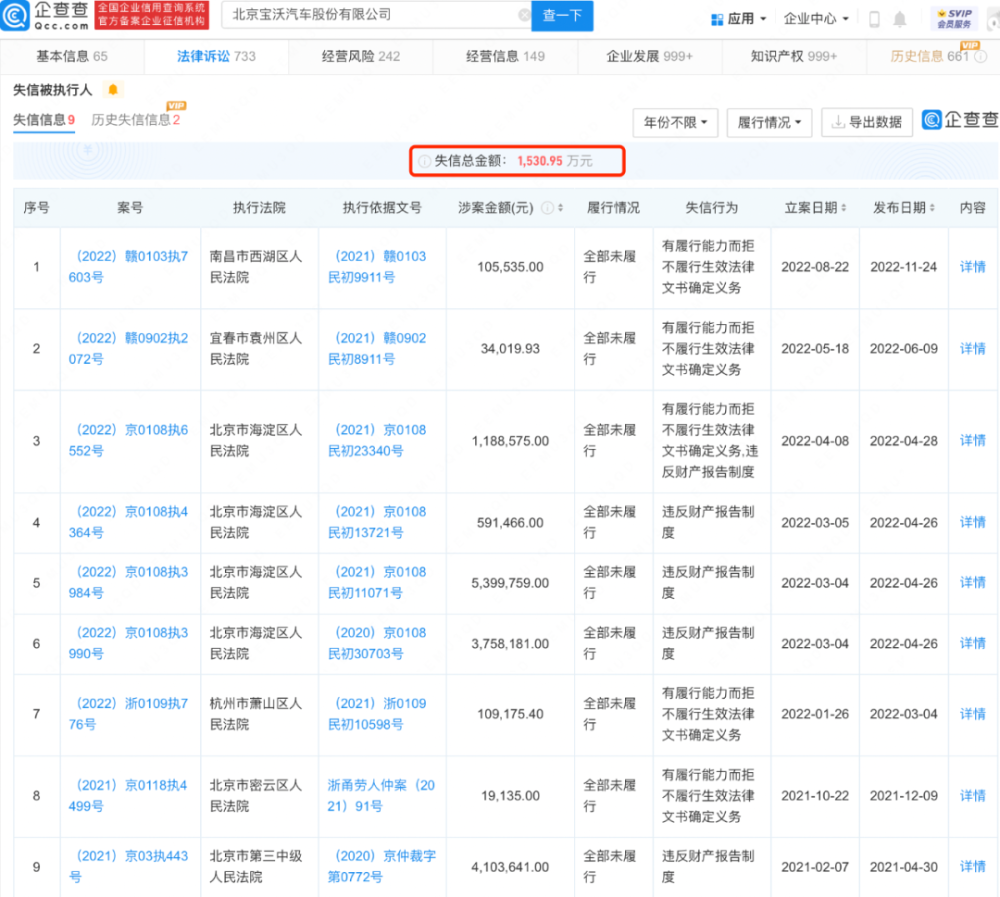The image size is (1000, 897).
Task: Click the Qcc logo icon at top left
Action: 14,15
